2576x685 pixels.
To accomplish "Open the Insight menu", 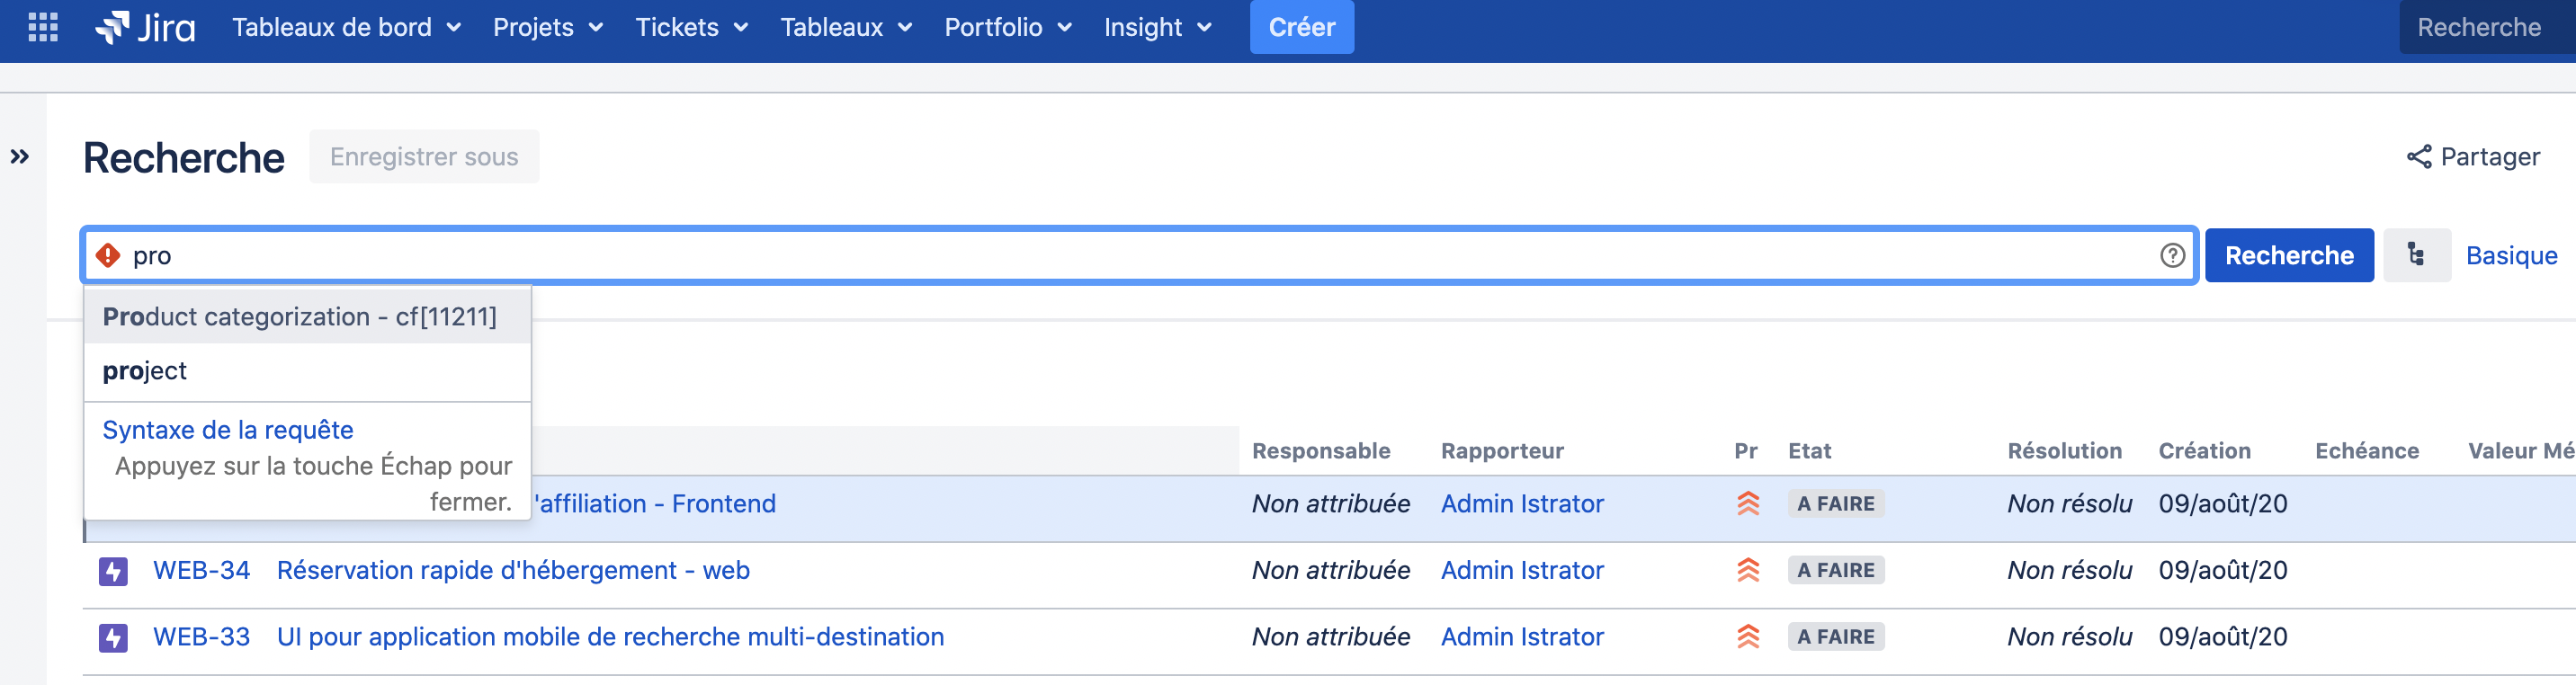I will tap(1157, 27).
